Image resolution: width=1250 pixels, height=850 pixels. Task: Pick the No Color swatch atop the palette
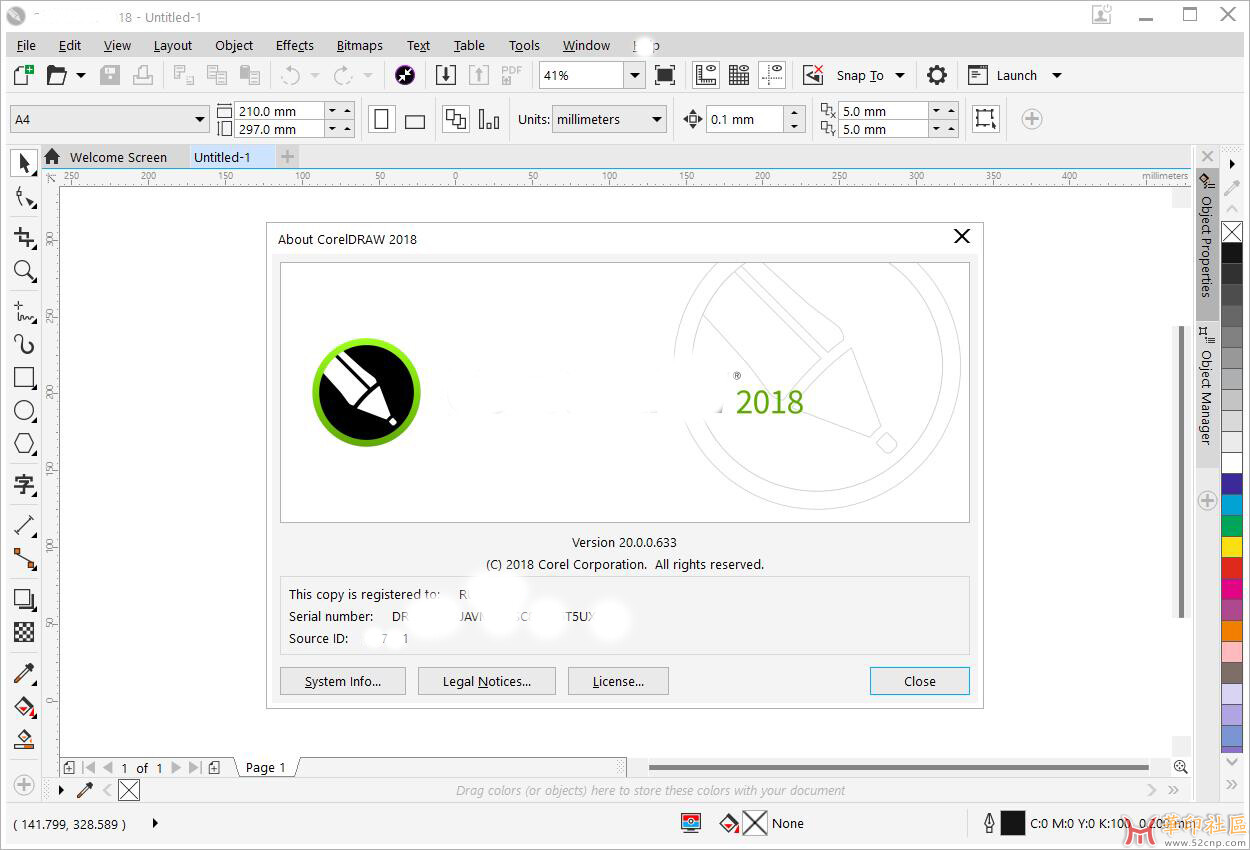(x=1232, y=232)
